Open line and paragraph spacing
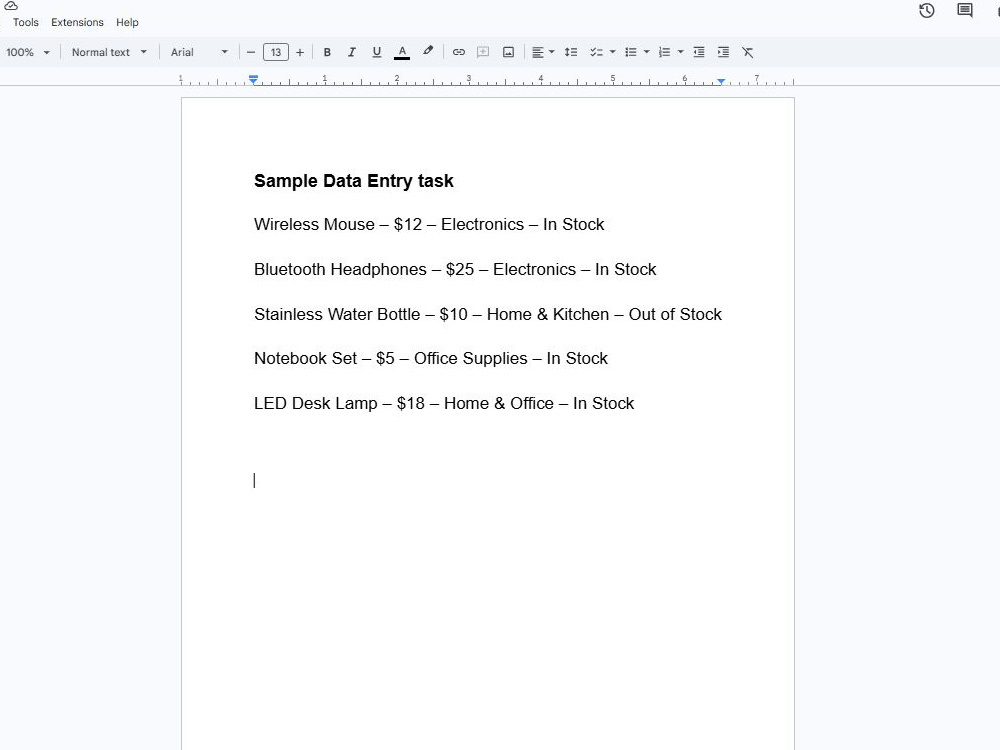This screenshot has width=1000, height=750. pyautogui.click(x=571, y=52)
